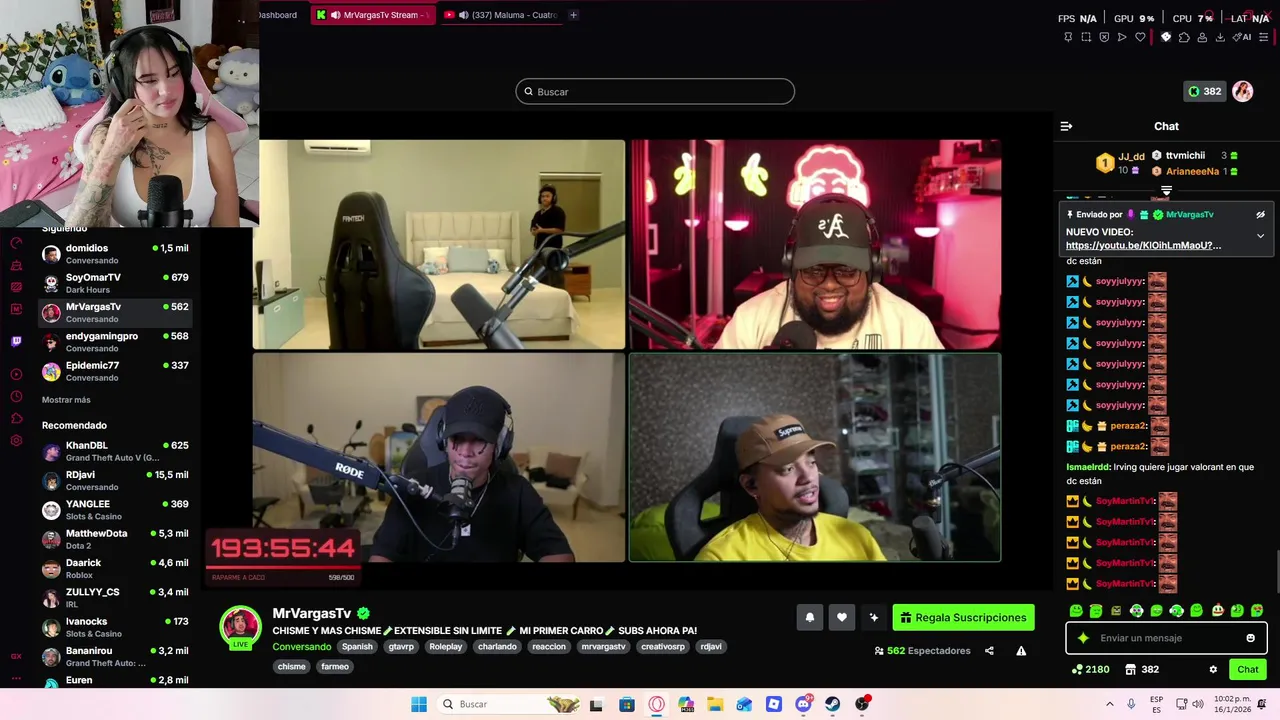Click the first green smiley quick emote
Image resolution: width=1280 pixels, height=720 pixels.
(1076, 610)
